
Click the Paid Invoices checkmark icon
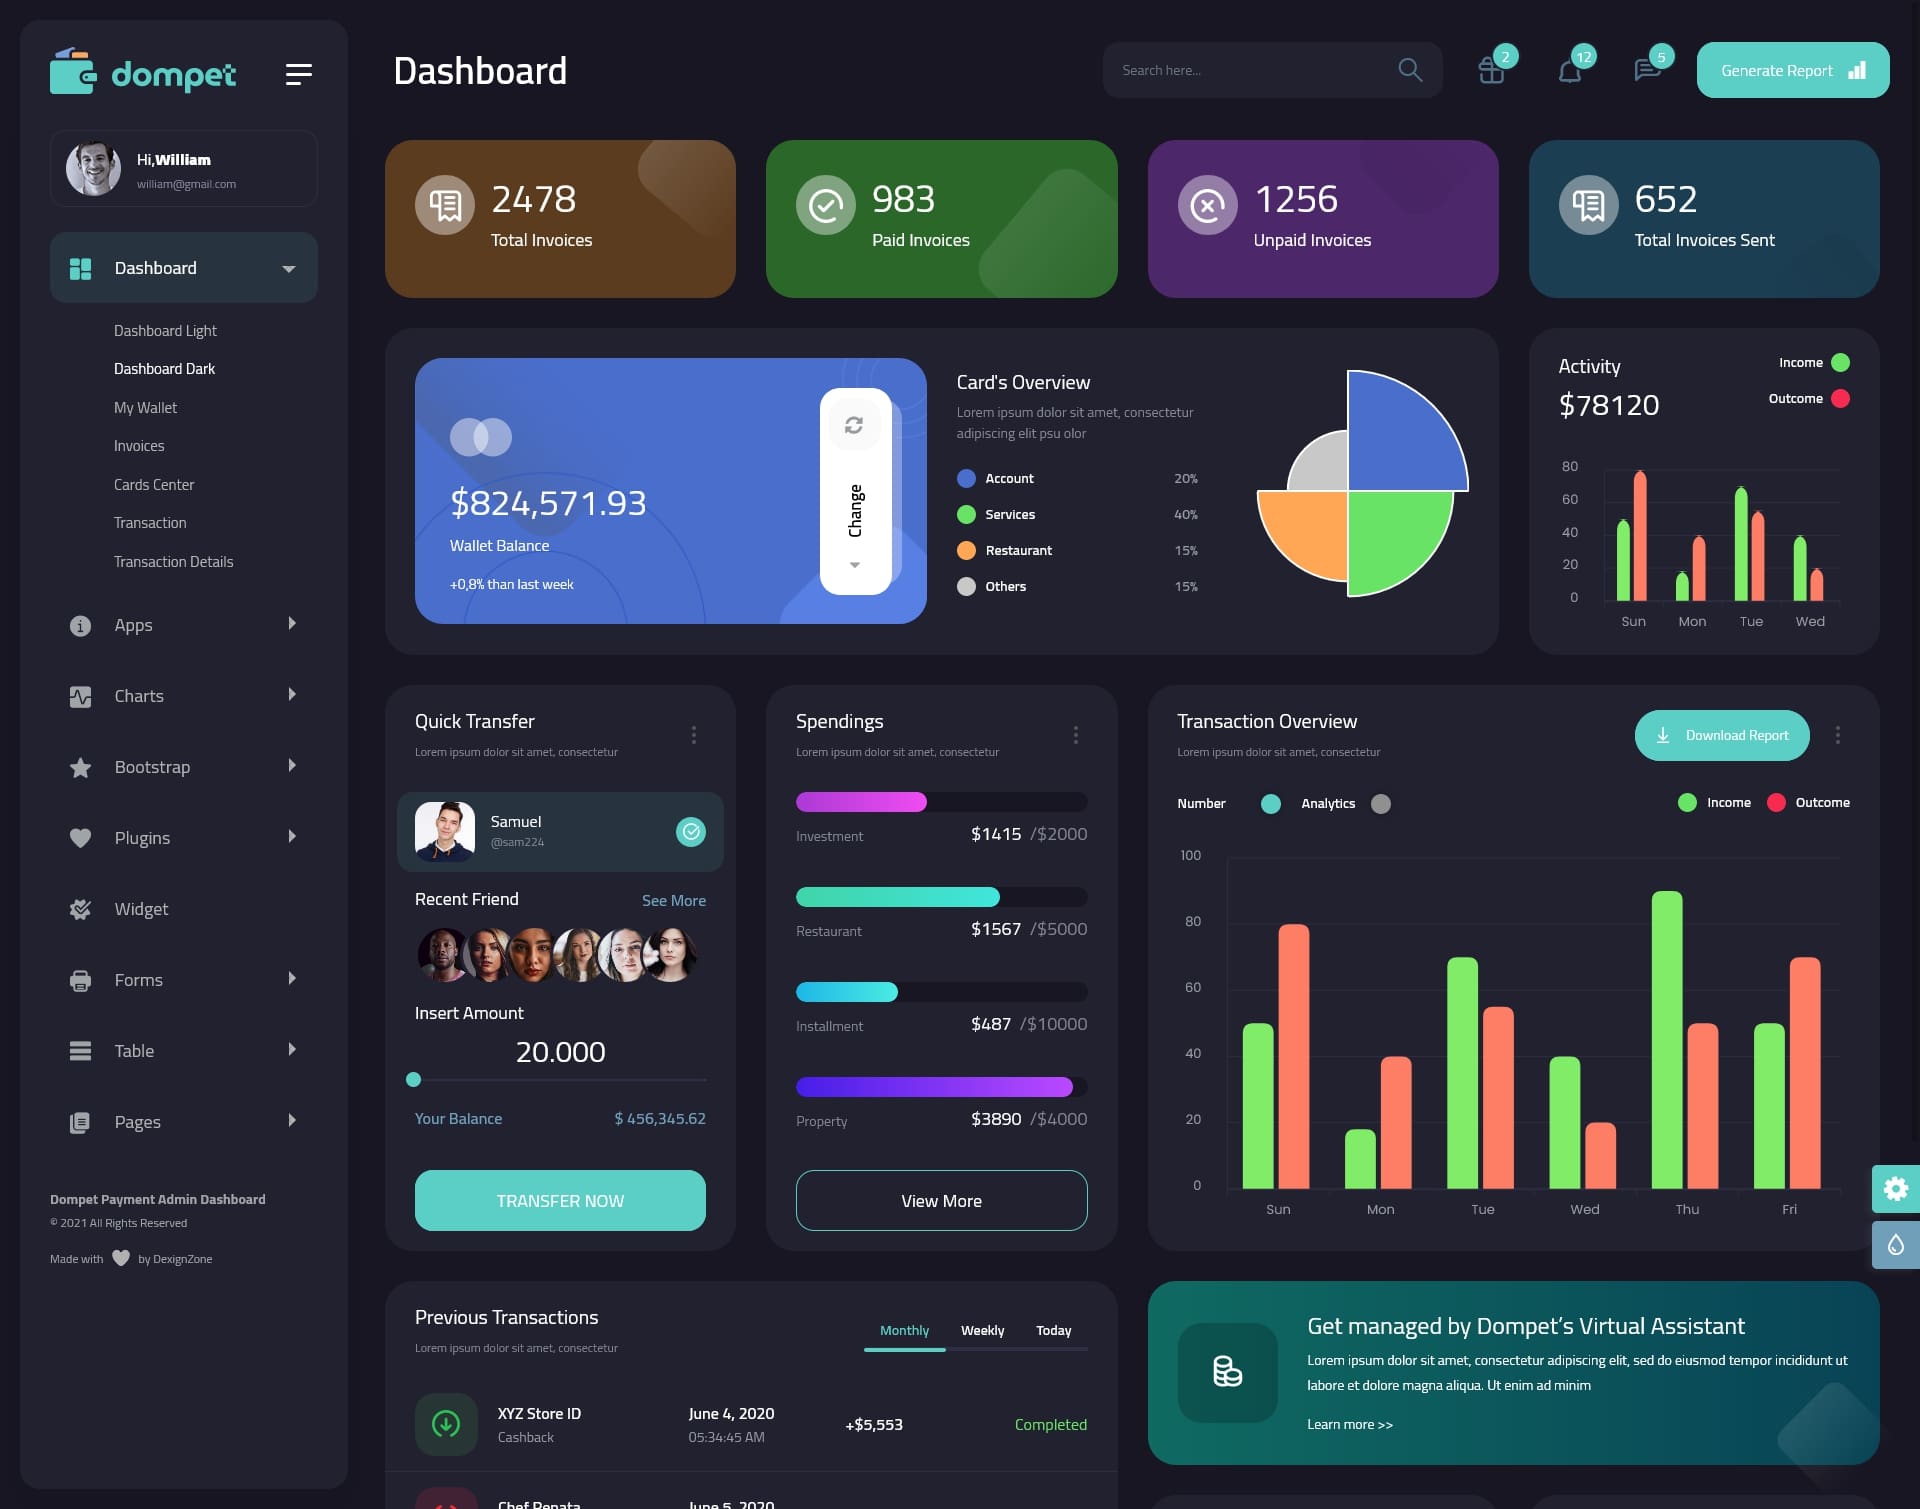coord(826,207)
